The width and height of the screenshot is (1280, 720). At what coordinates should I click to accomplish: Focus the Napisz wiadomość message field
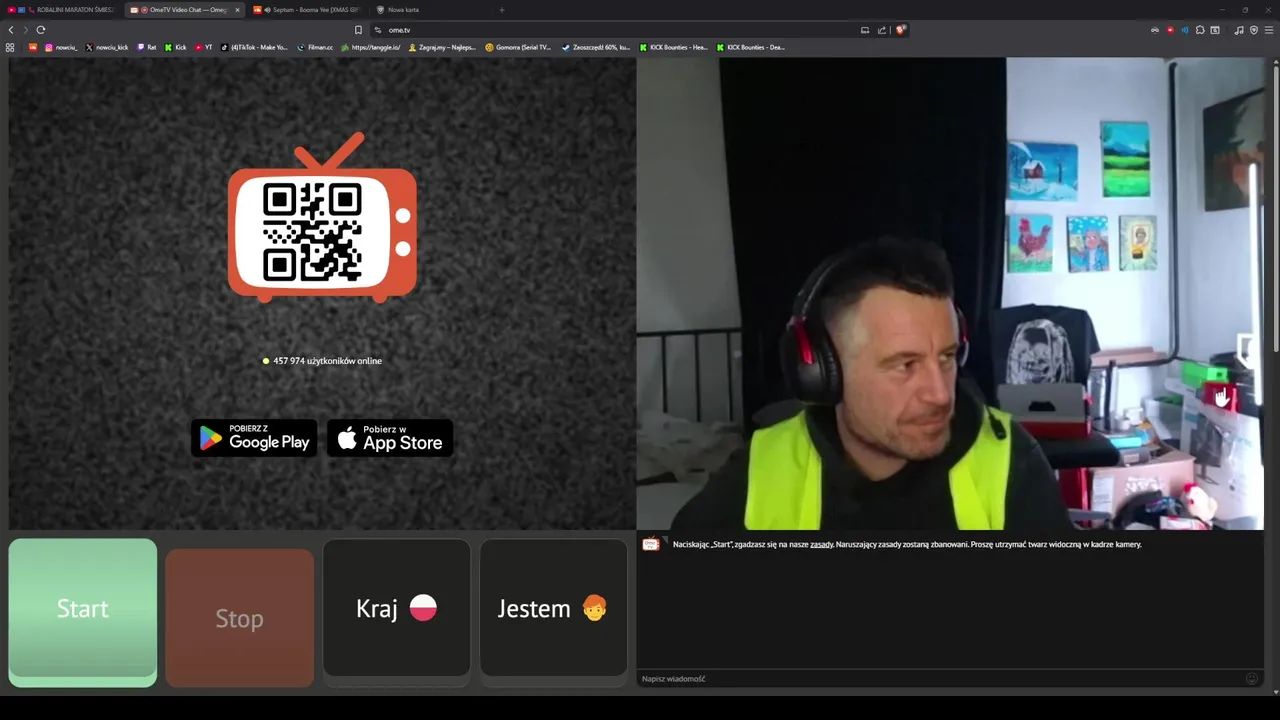click(x=940, y=679)
